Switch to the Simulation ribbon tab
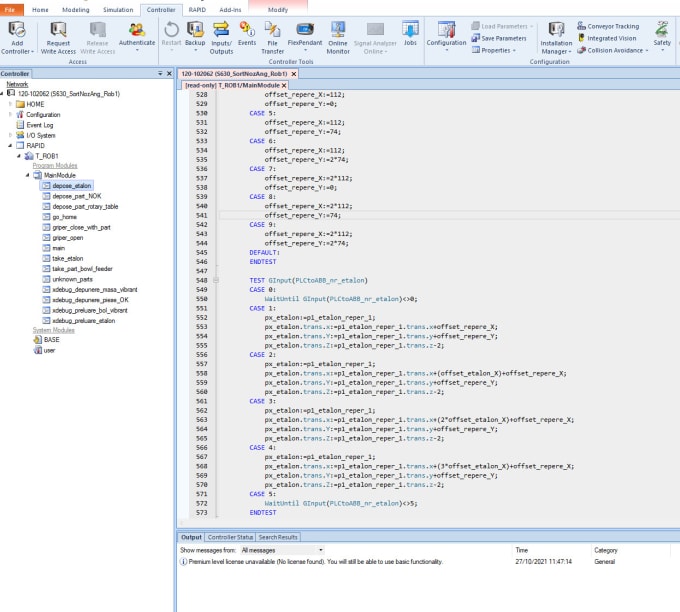 click(x=118, y=10)
